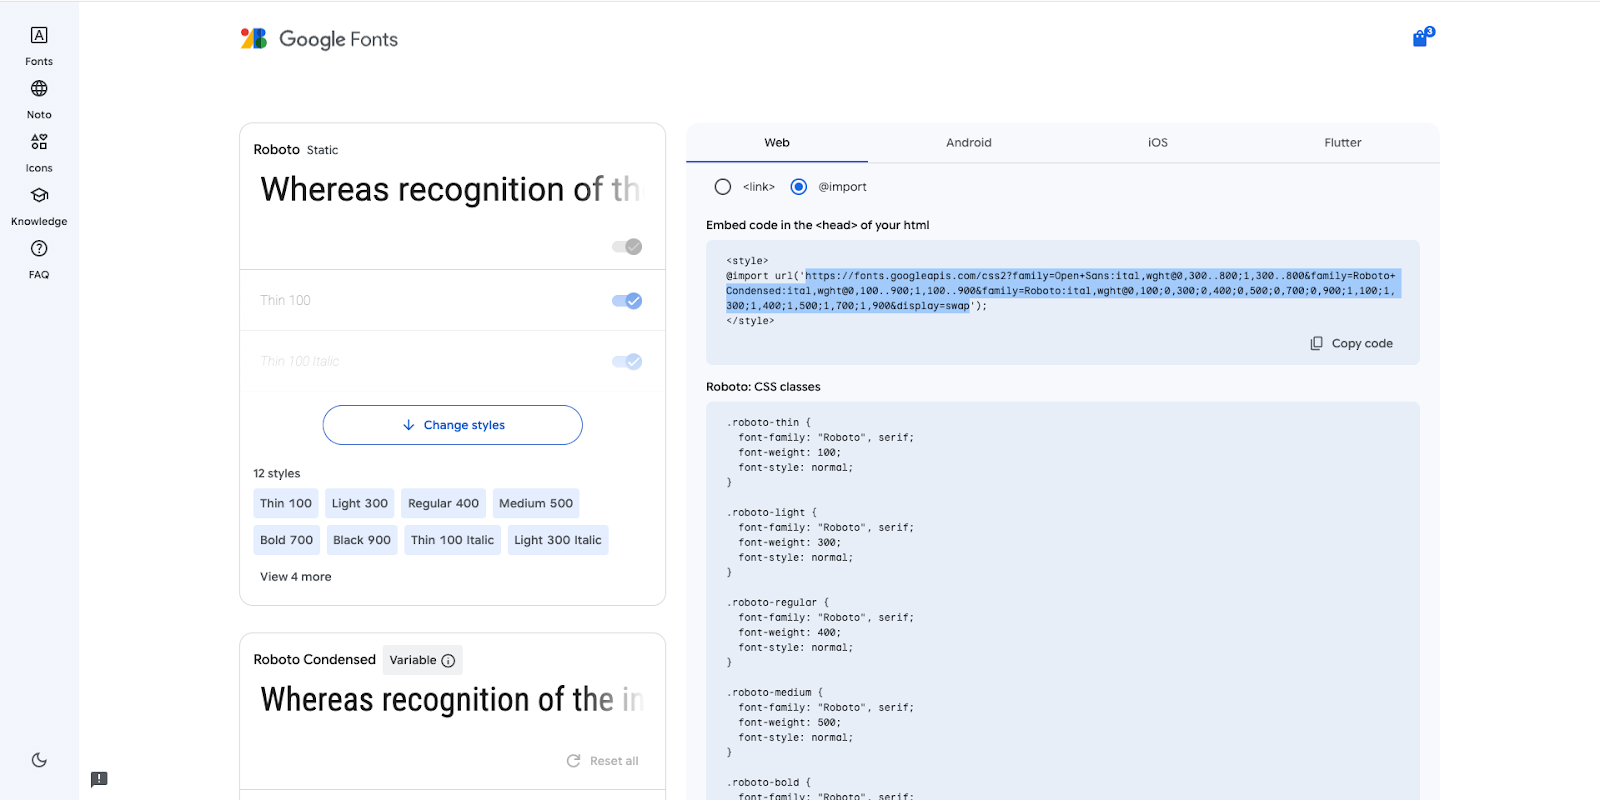Click '.roboto-medium {' code line

775,693
